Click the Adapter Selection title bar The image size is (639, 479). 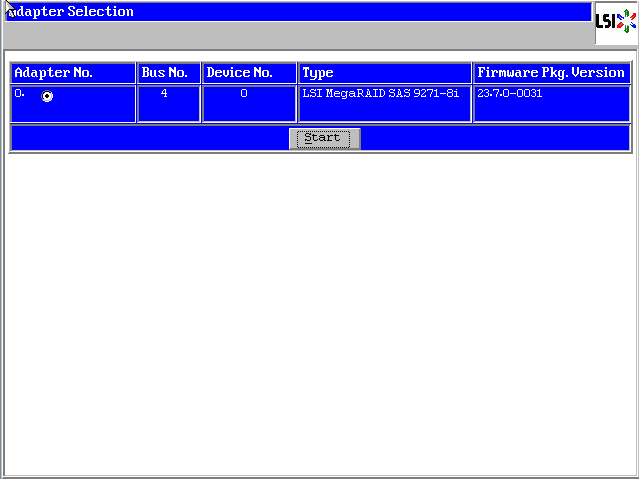pyautogui.click(x=298, y=12)
